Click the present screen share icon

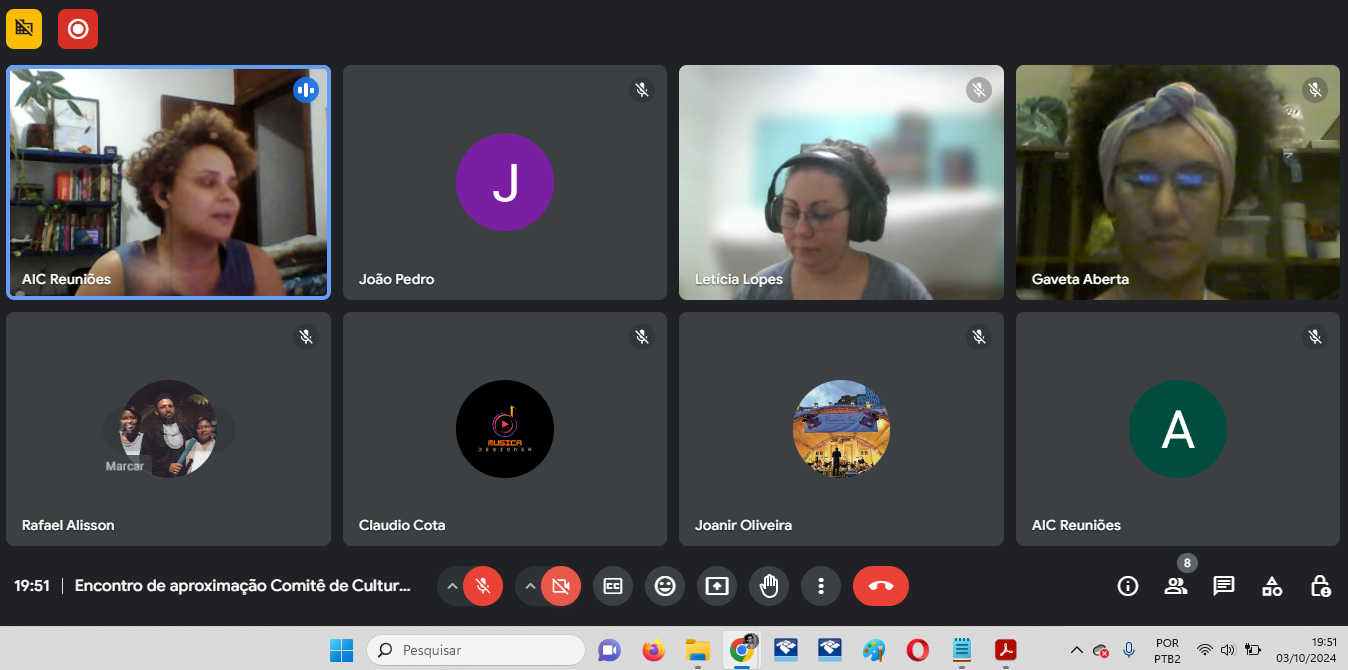click(717, 586)
